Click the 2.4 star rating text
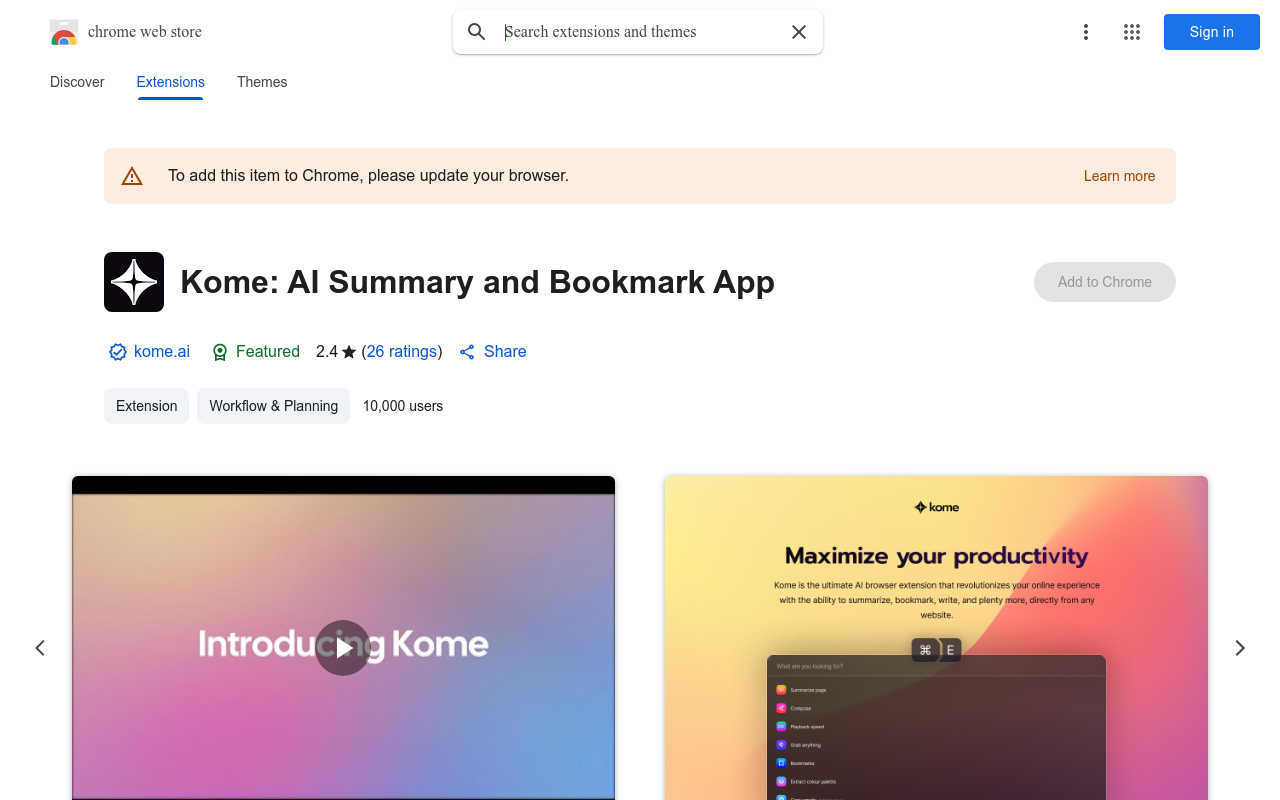The height and width of the screenshot is (800, 1280). (x=336, y=352)
